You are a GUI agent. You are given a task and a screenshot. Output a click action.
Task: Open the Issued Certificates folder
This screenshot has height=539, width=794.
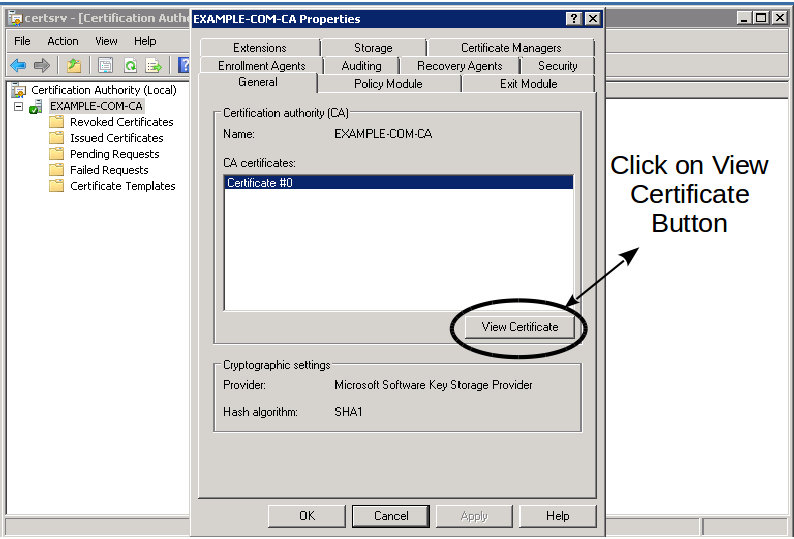click(116, 138)
